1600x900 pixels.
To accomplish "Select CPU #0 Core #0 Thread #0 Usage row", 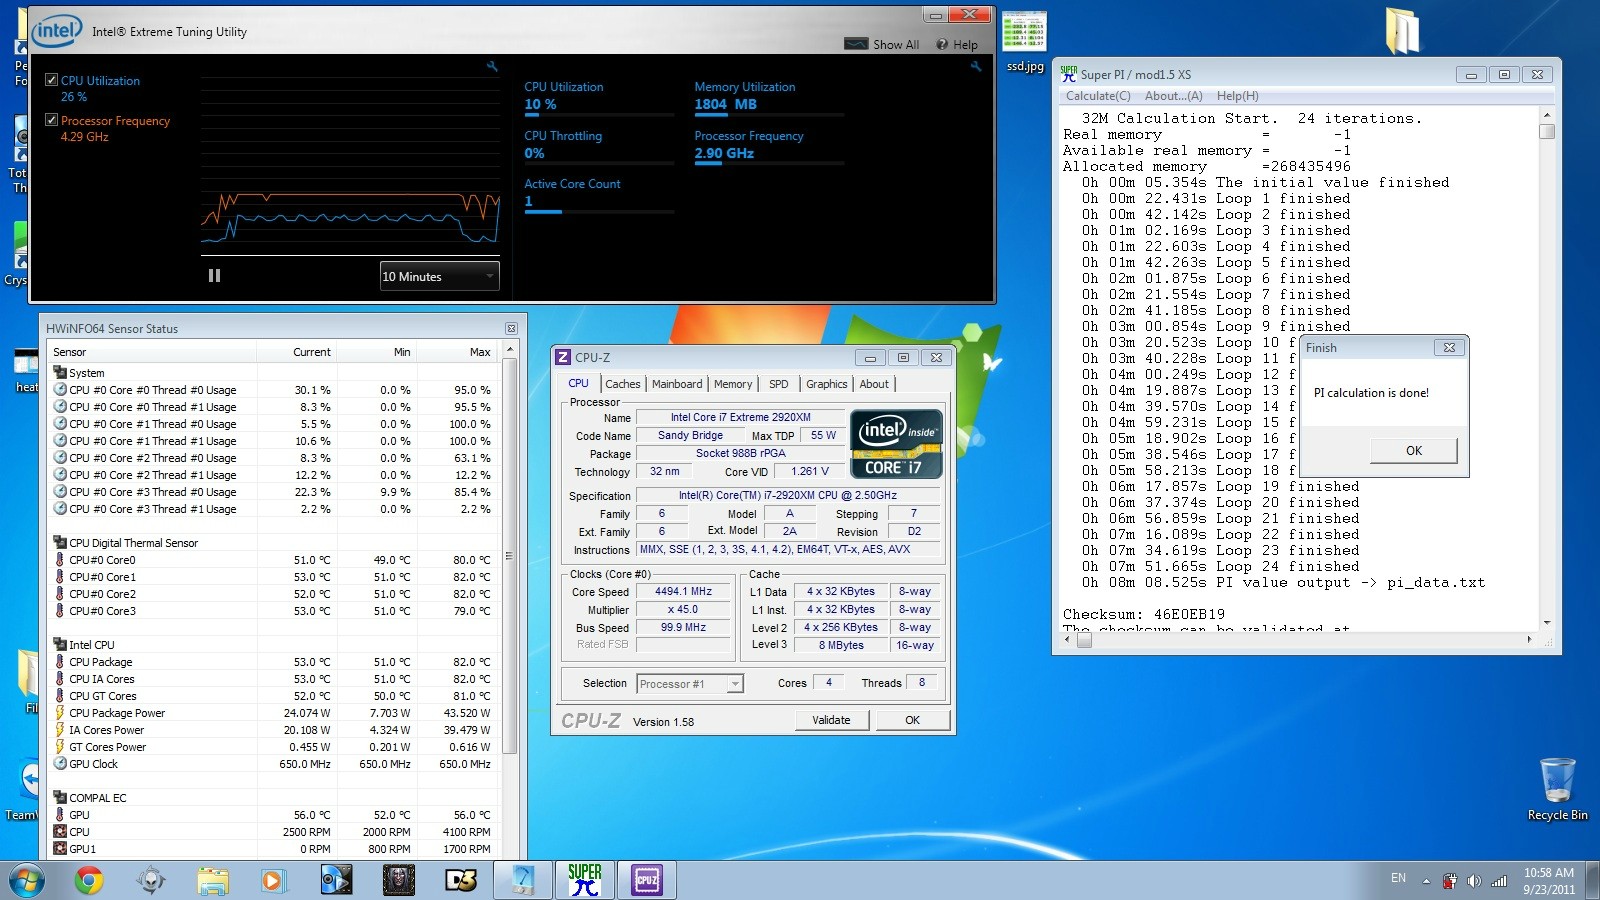I will point(272,390).
